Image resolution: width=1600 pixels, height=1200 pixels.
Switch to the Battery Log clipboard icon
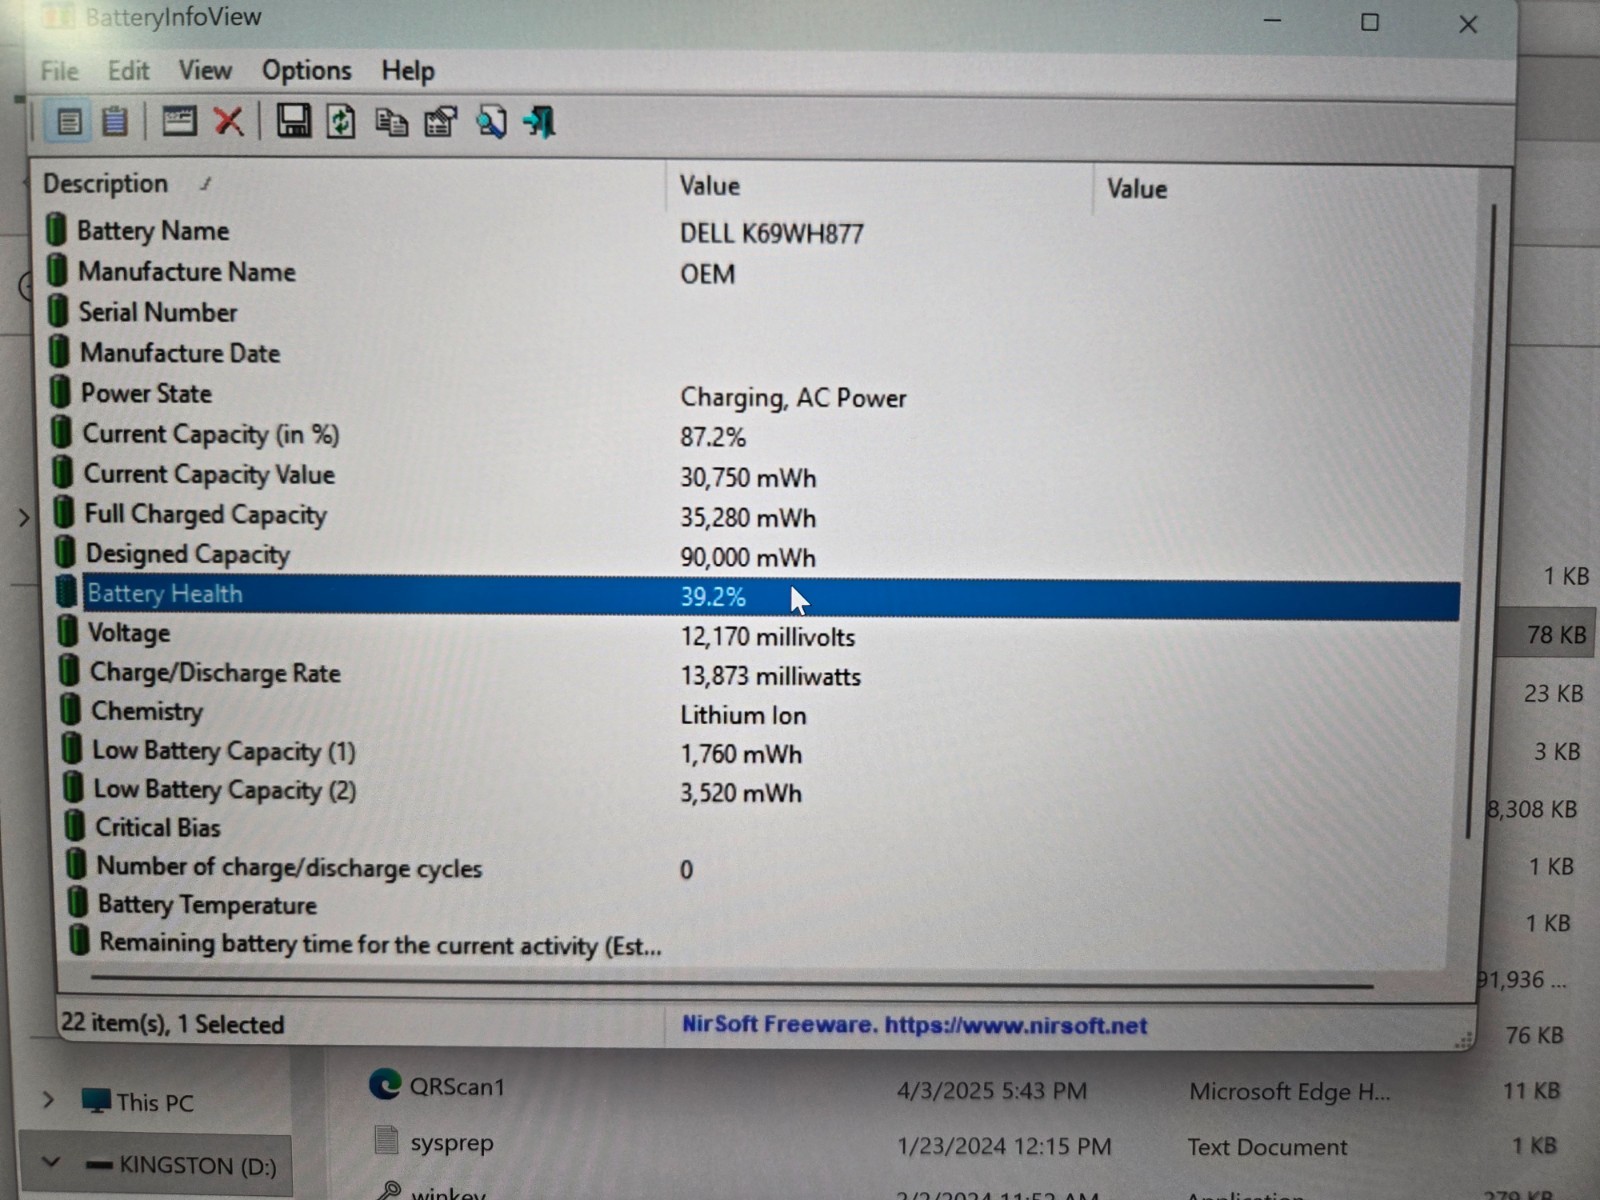[x=115, y=122]
